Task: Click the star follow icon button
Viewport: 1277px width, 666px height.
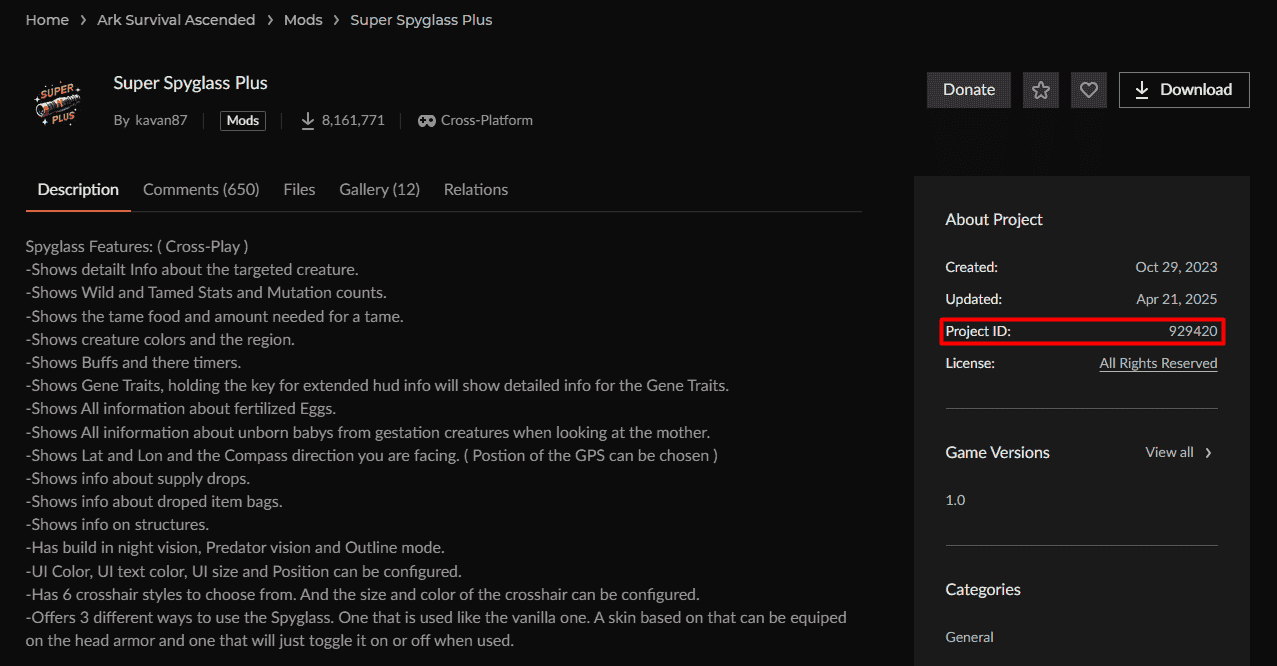Action: pyautogui.click(x=1041, y=90)
